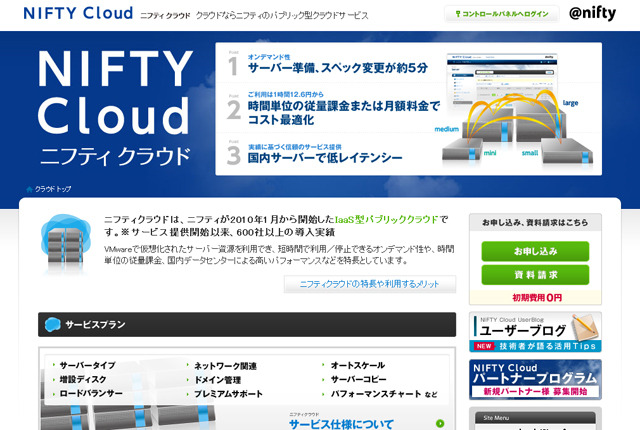The image size is (640, 430).
Task: Click the 初期費用0円 text
Action: pos(537,298)
